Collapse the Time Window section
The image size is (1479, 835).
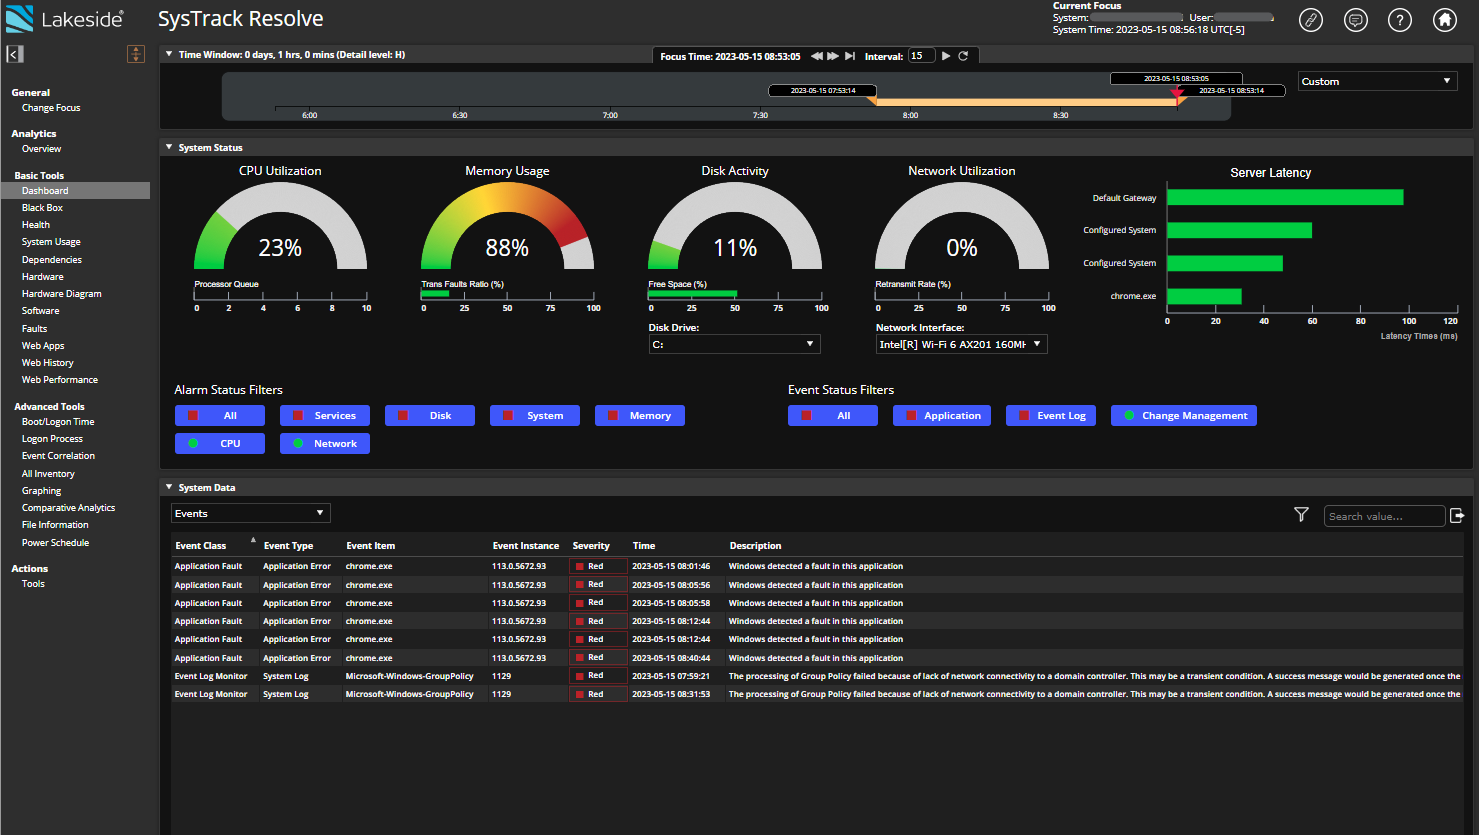click(169, 54)
